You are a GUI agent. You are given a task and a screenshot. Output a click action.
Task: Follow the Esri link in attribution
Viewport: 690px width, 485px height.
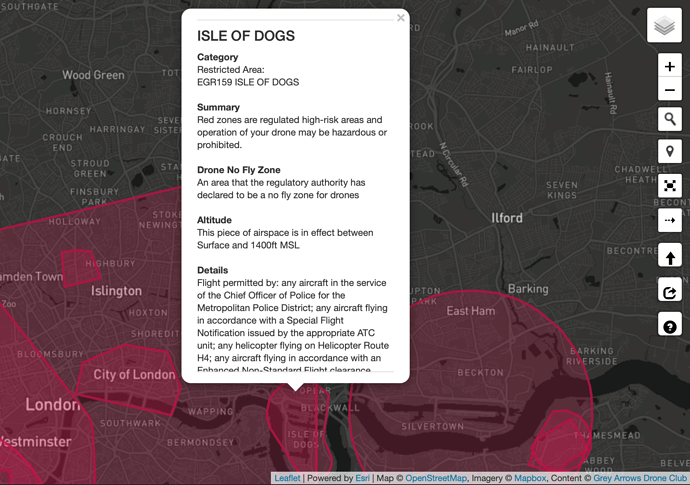362,478
